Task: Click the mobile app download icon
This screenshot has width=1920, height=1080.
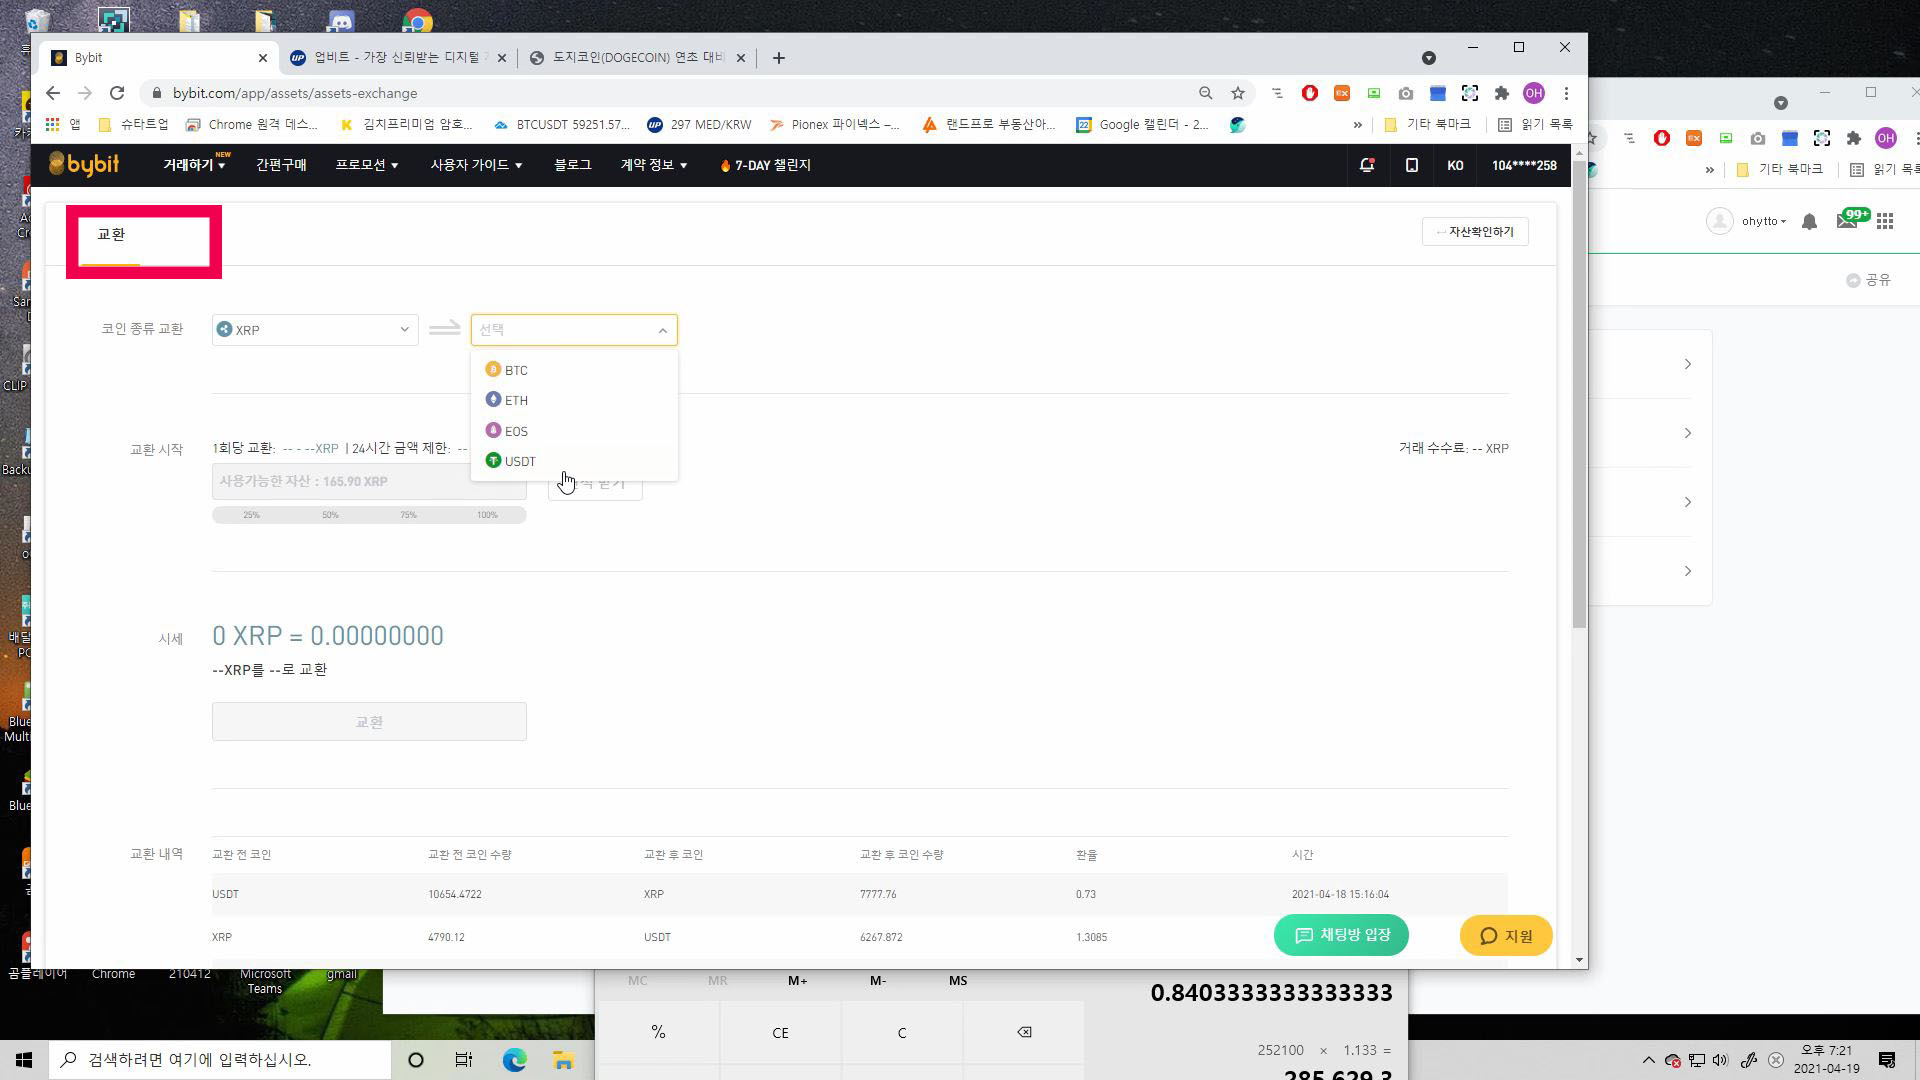Action: pos(1411,165)
